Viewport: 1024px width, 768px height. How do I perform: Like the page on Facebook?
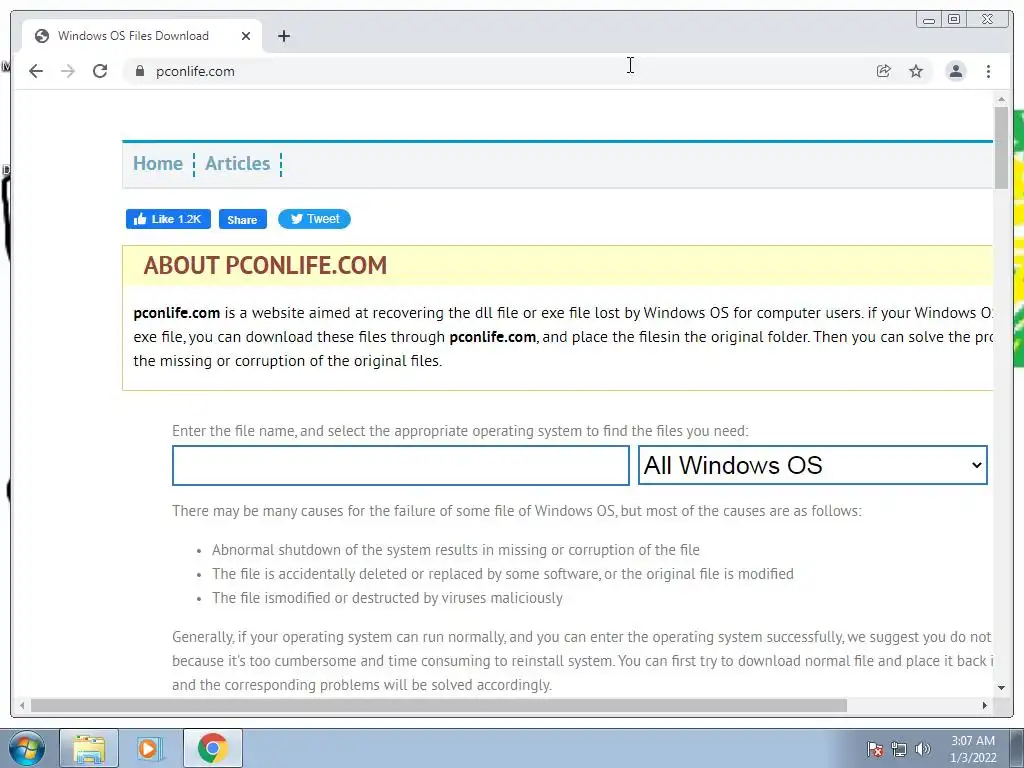point(168,219)
